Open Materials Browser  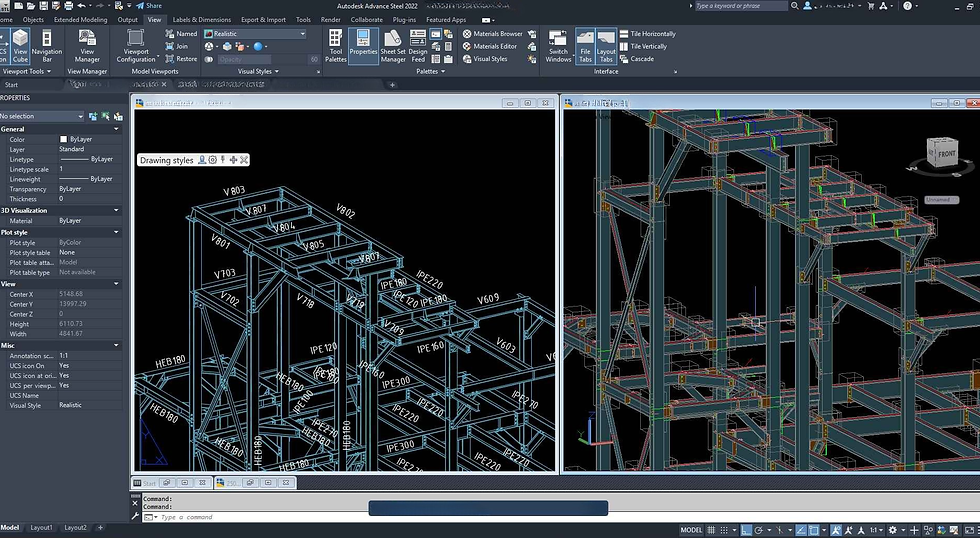click(x=492, y=34)
